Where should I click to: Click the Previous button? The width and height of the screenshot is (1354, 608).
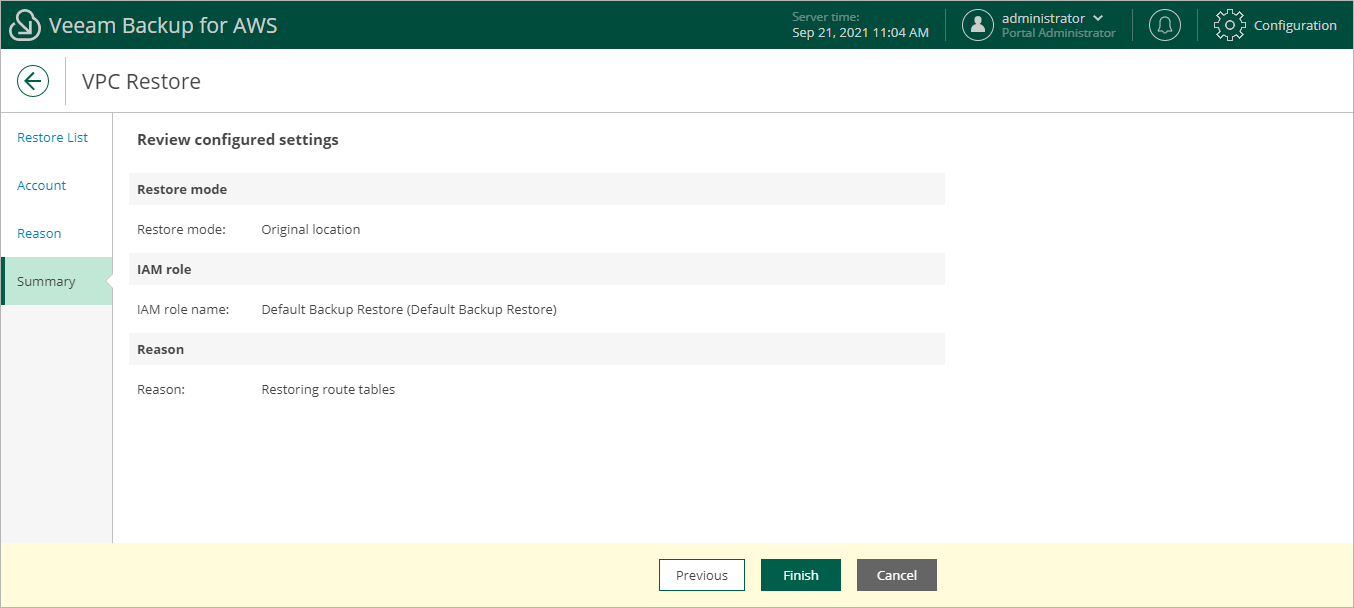702,575
